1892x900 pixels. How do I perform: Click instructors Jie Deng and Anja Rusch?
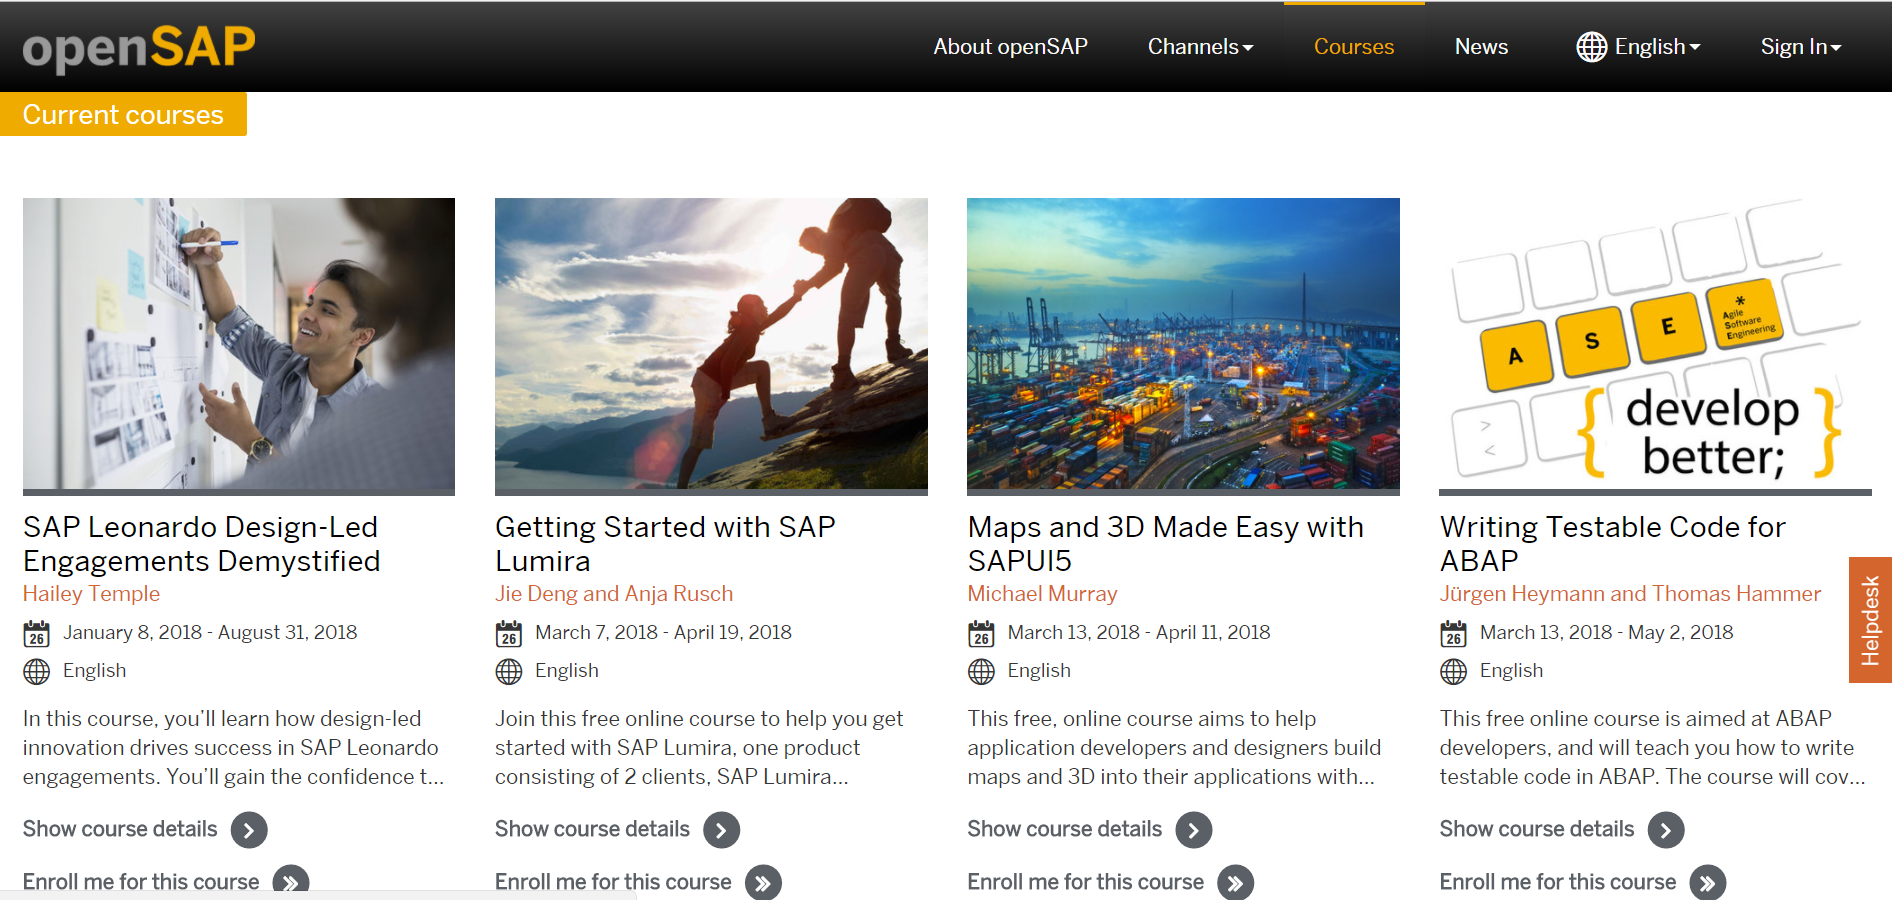pos(614,594)
